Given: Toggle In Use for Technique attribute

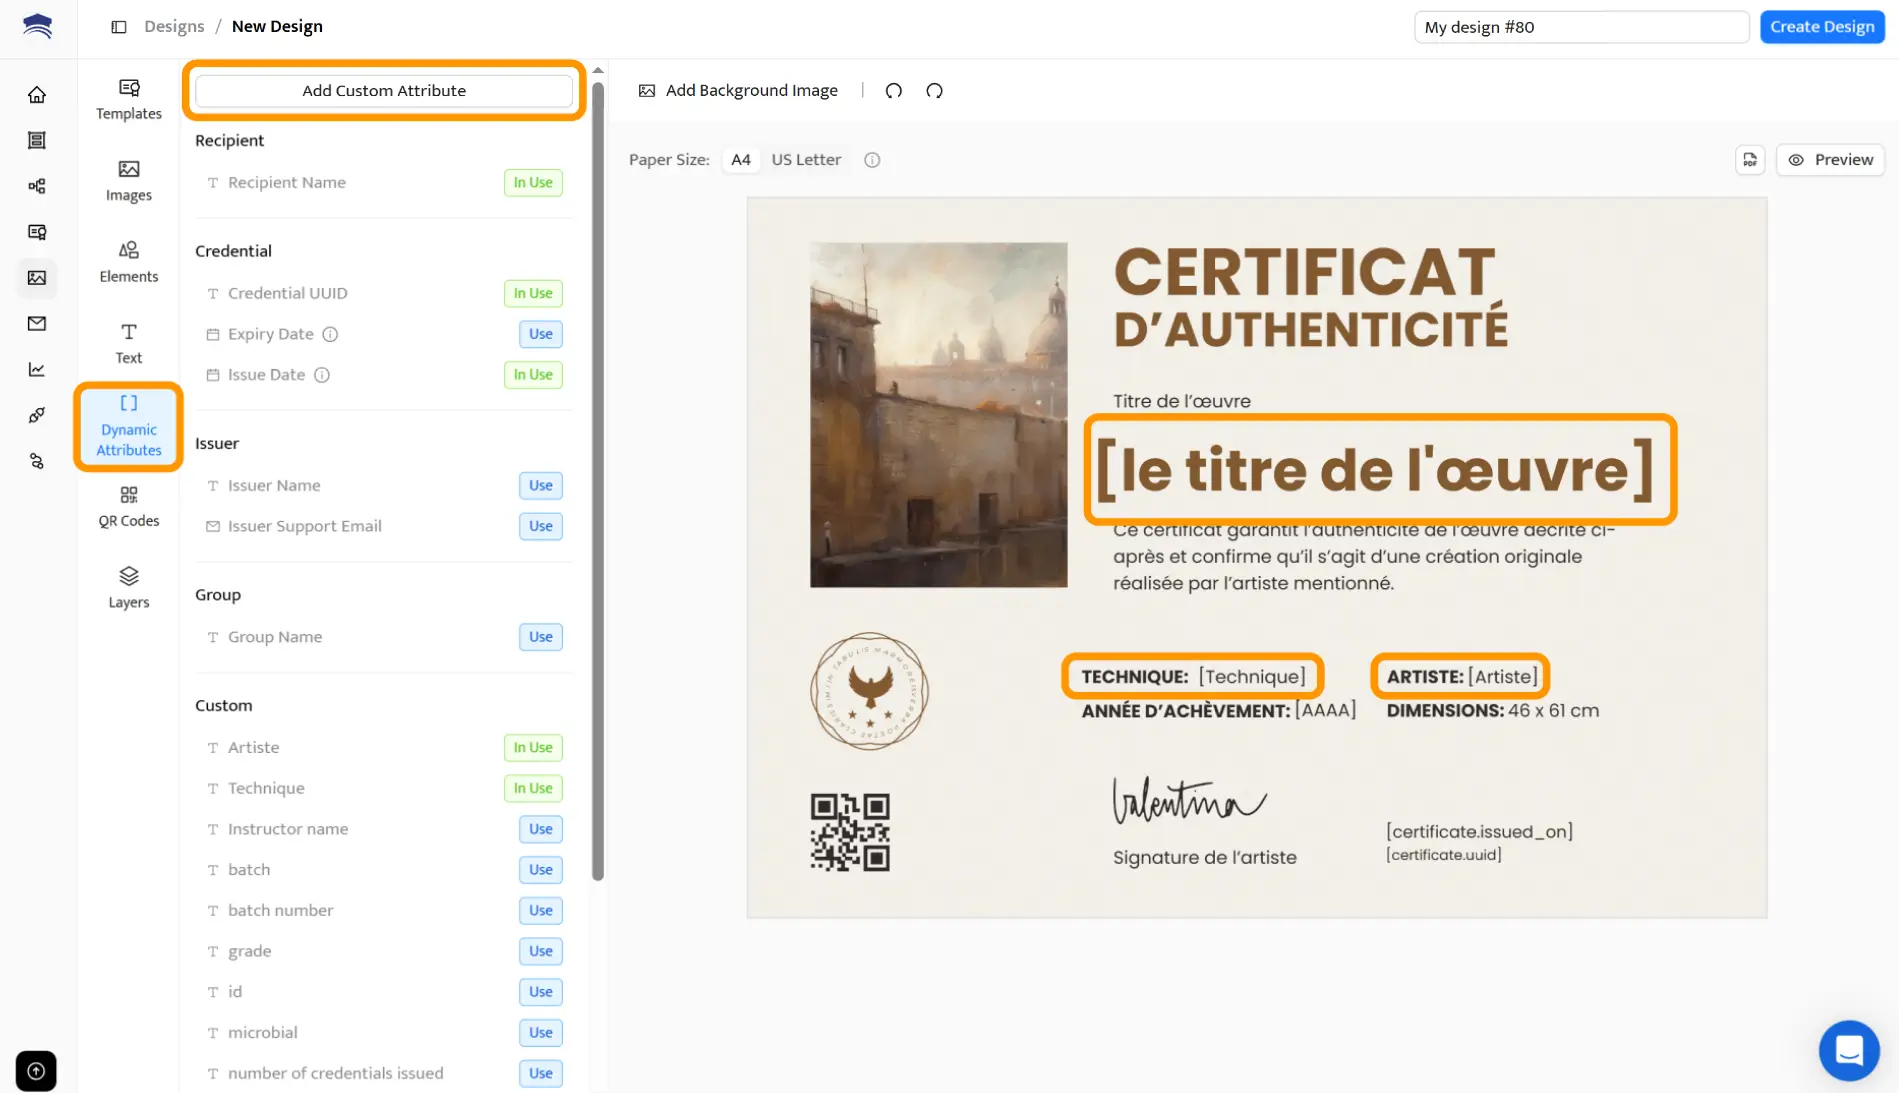Looking at the screenshot, I should click(x=533, y=788).
